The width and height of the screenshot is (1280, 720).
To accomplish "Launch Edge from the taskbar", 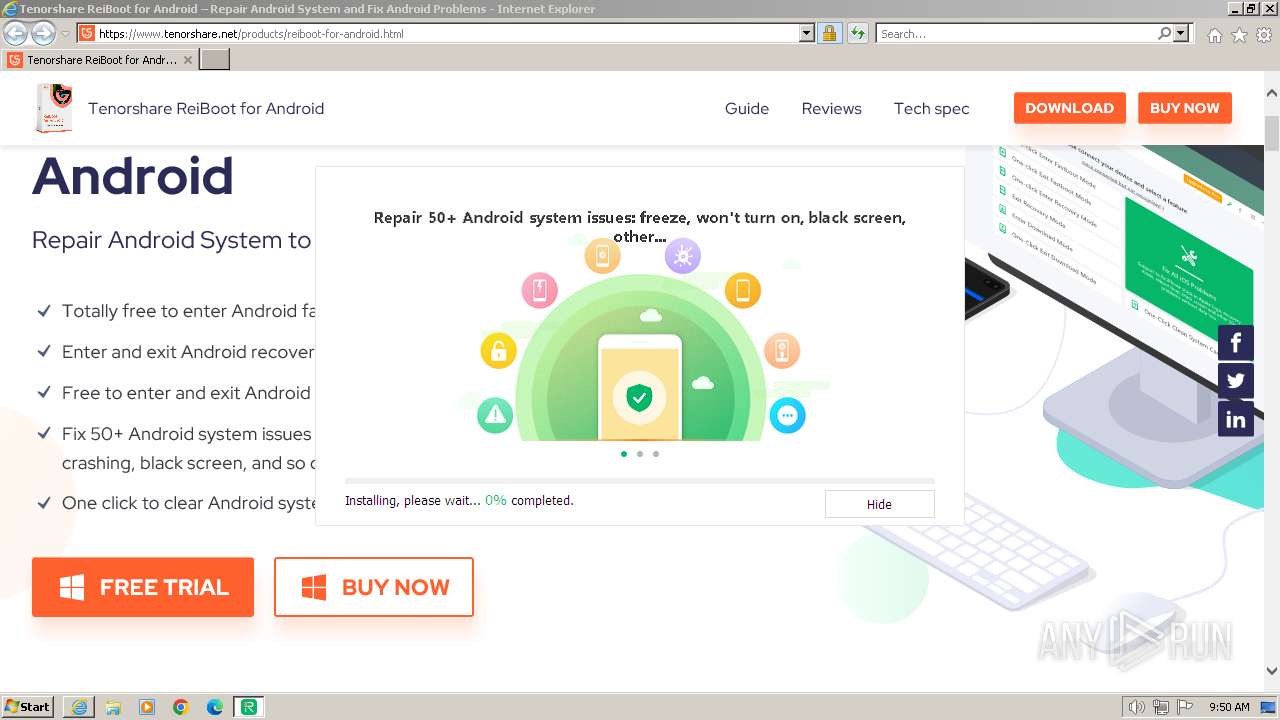I will [x=215, y=707].
